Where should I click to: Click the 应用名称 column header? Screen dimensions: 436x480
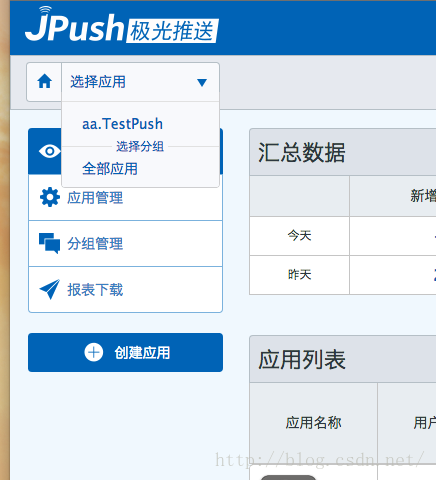click(313, 423)
